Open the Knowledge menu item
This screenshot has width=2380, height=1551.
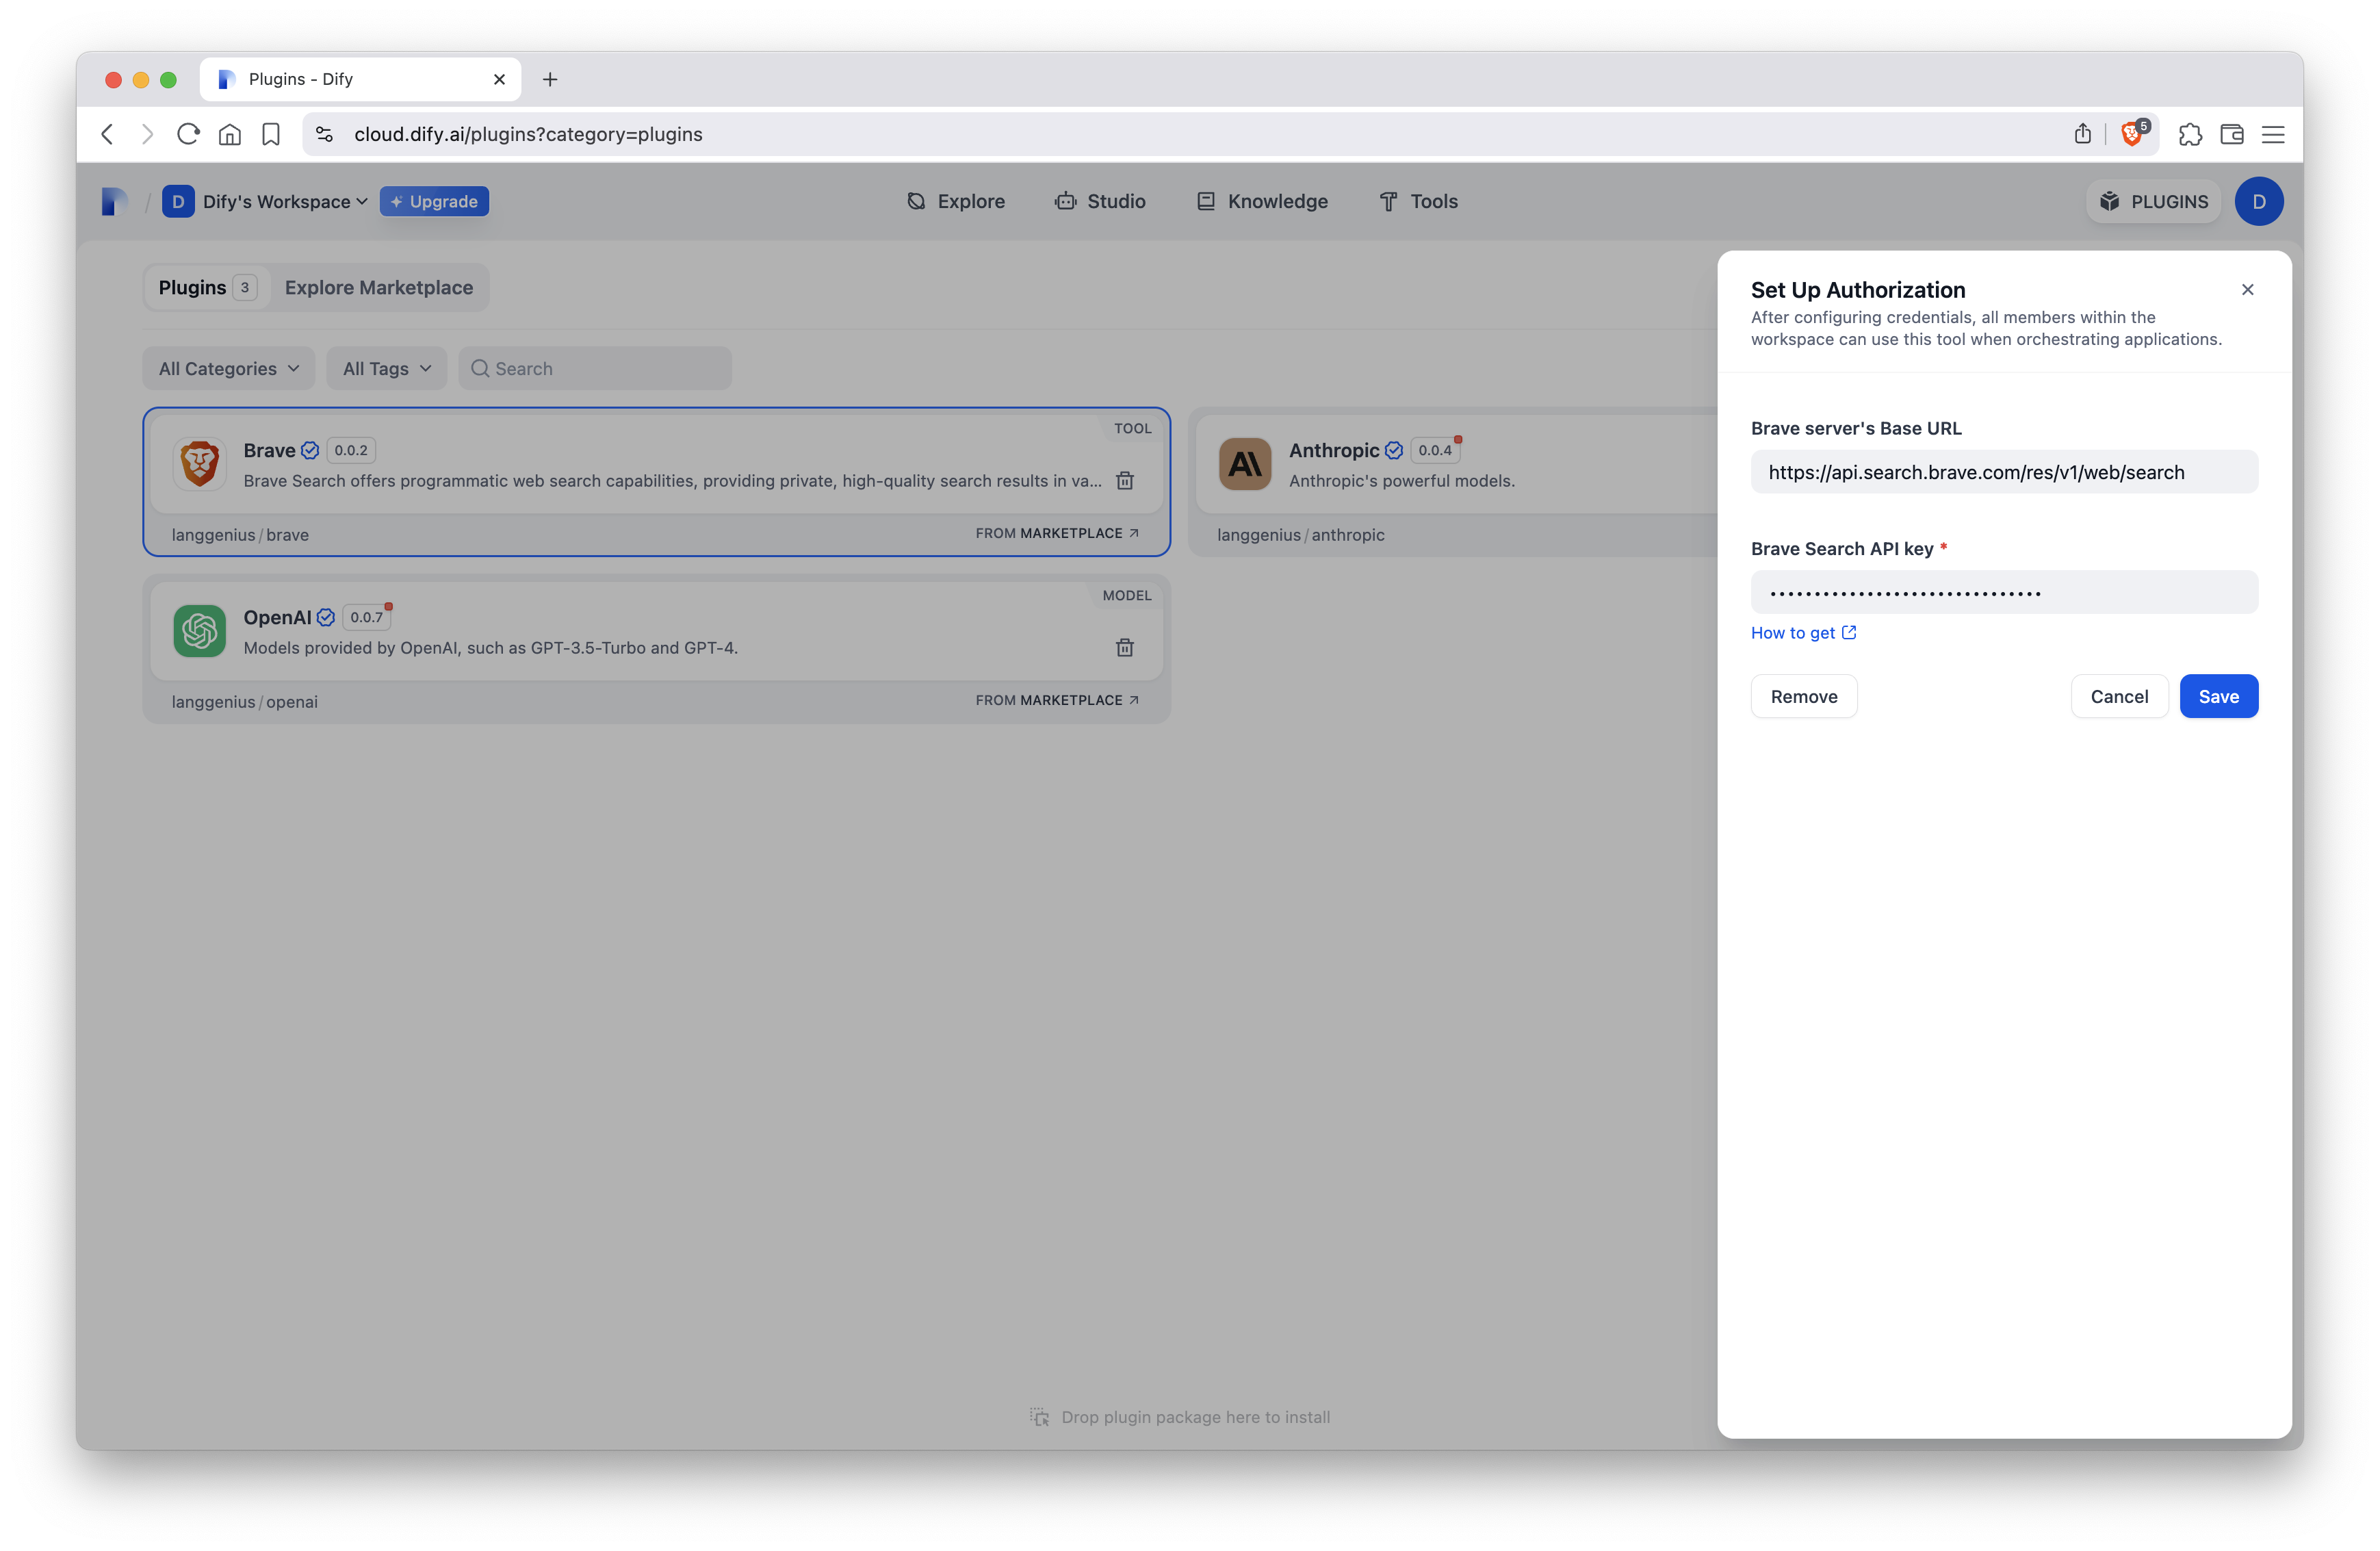[x=1262, y=201]
